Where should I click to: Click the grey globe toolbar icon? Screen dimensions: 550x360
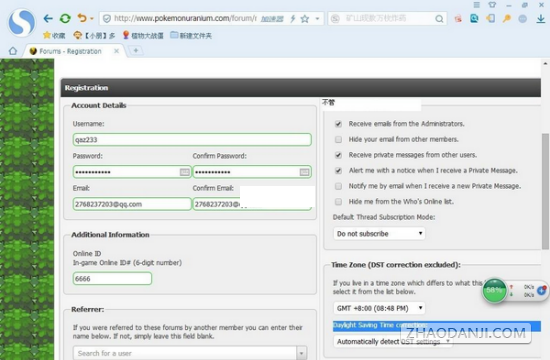click(523, 19)
